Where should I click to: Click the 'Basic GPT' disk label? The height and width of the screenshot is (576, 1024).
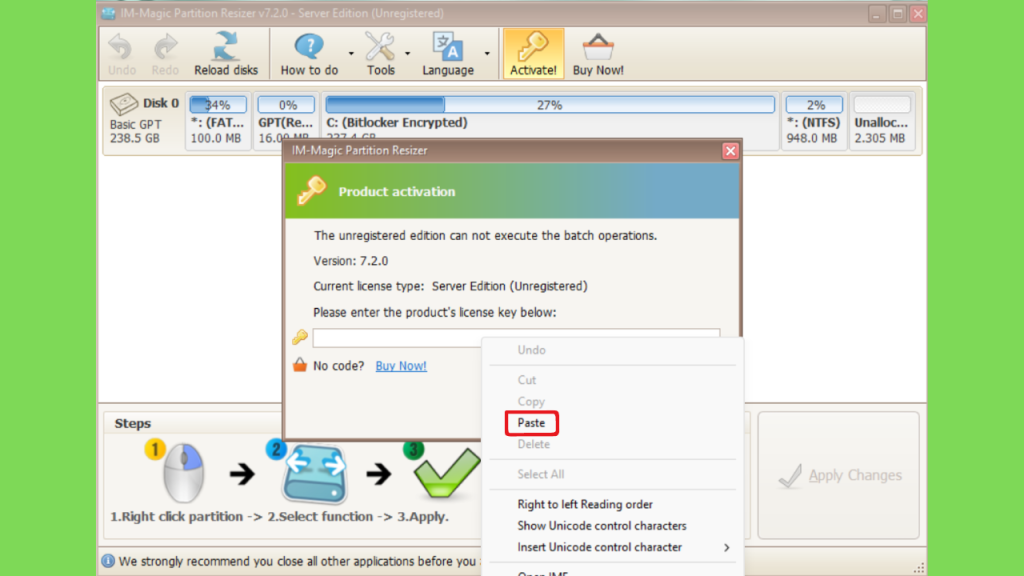click(135, 124)
